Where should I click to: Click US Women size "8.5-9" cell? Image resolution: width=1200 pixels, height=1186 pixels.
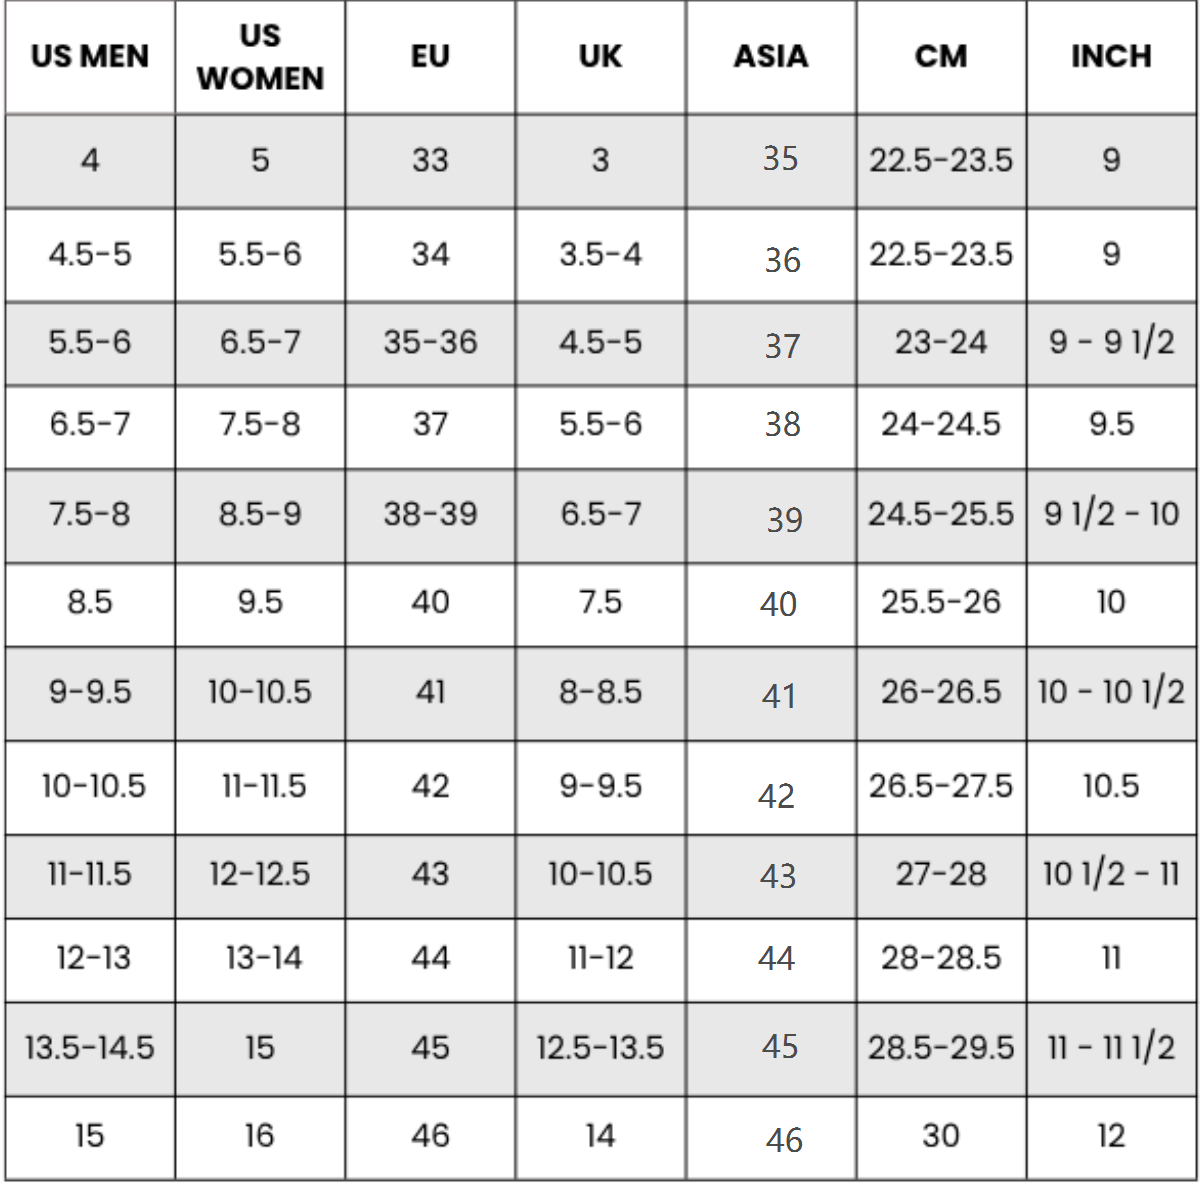tap(260, 515)
